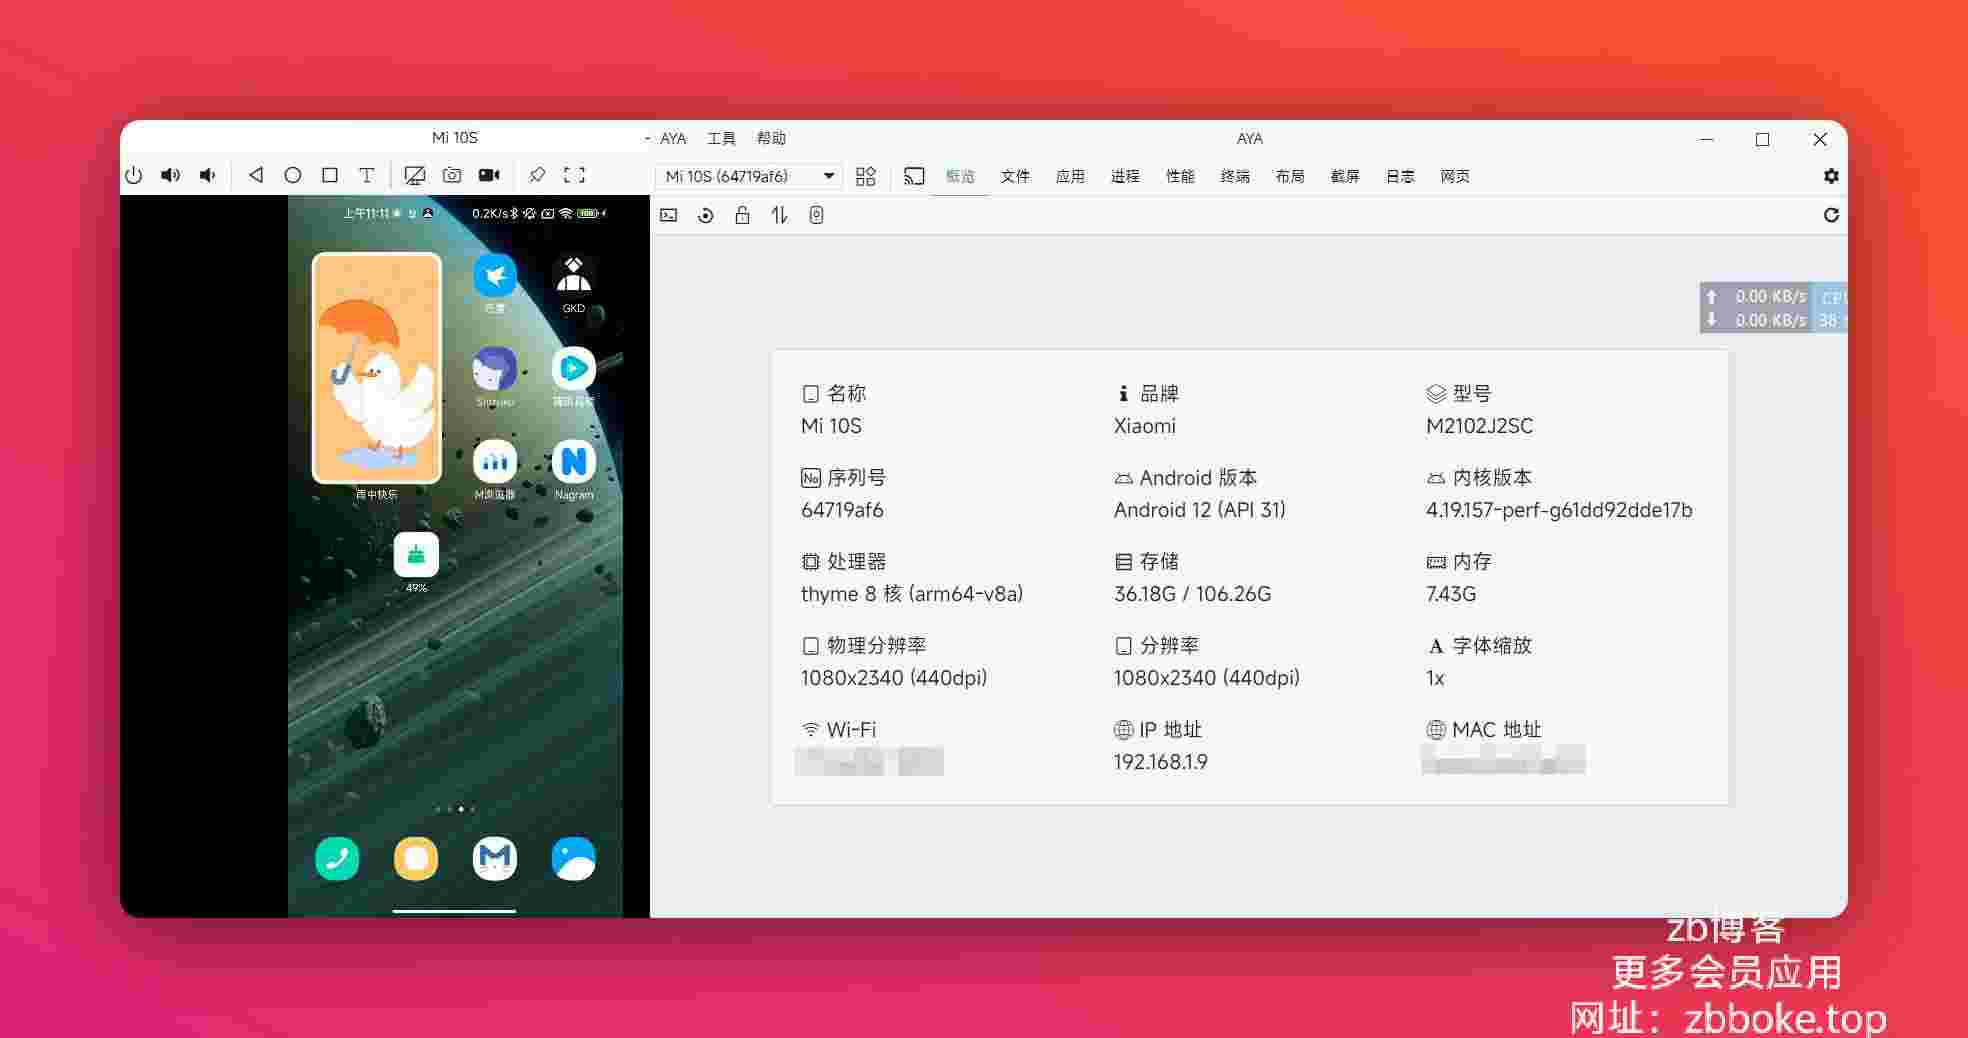Switch to the 日志 log tab

1400,176
